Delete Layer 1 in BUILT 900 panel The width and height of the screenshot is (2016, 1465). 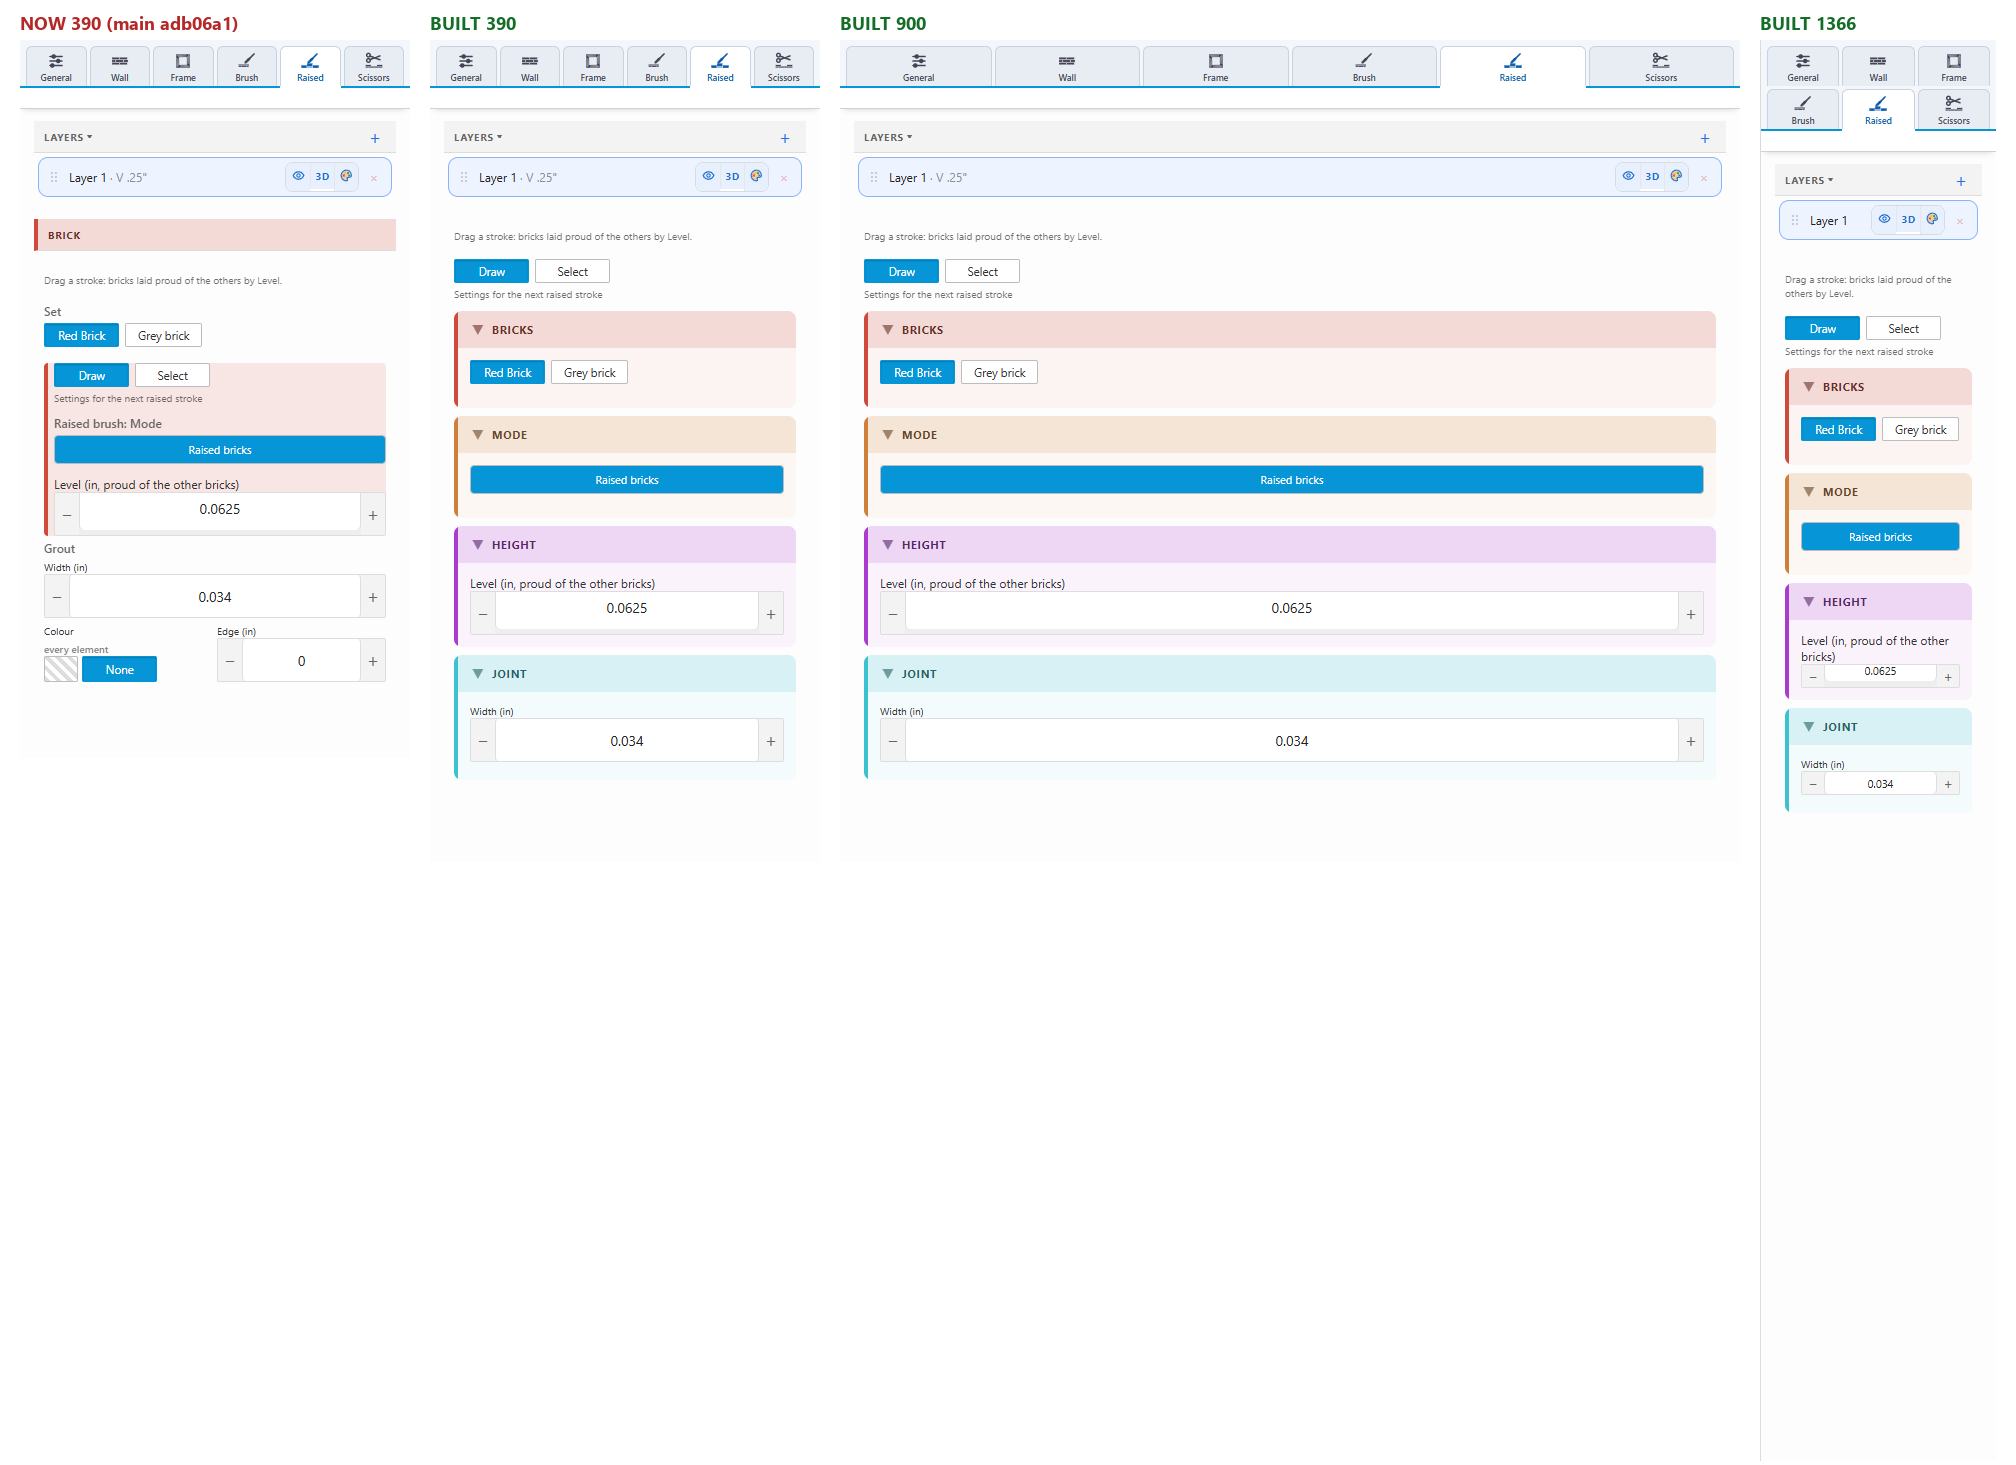[x=1704, y=178]
